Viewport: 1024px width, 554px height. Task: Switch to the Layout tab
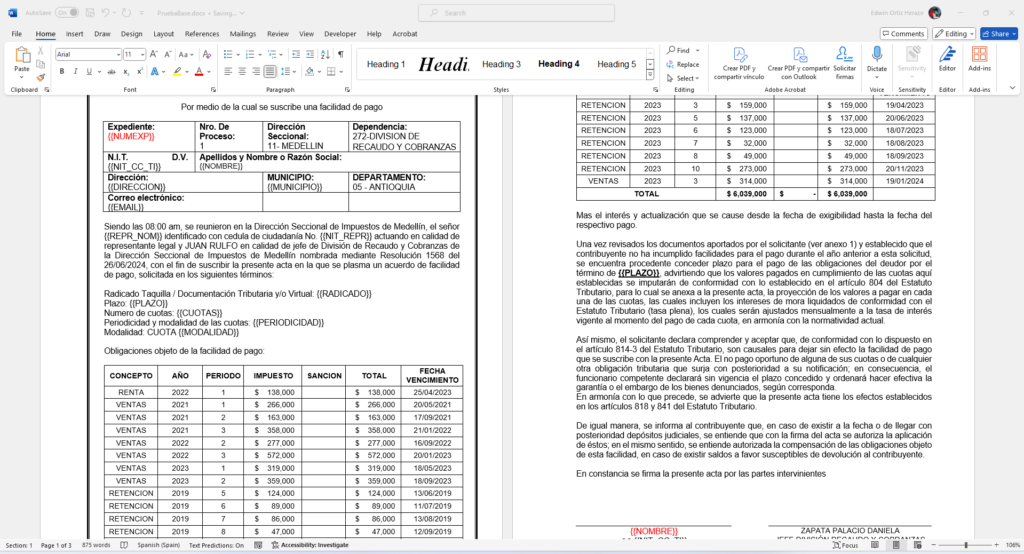coord(163,33)
